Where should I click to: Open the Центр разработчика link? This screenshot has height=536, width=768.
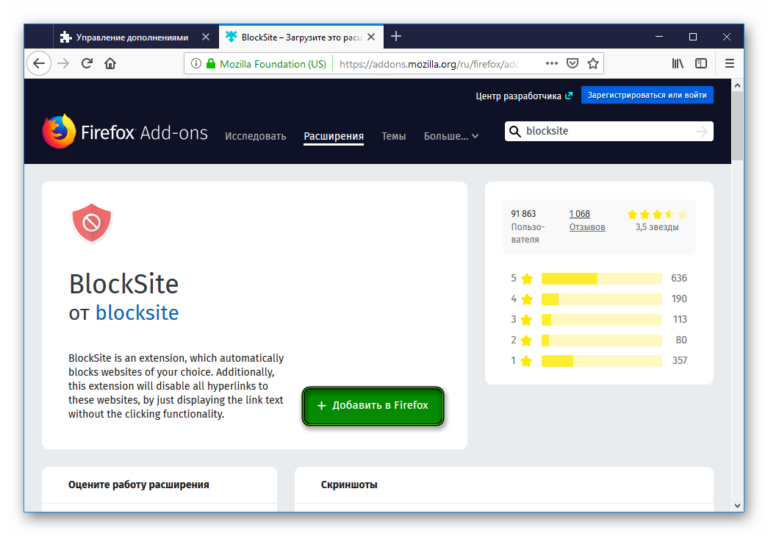[524, 96]
